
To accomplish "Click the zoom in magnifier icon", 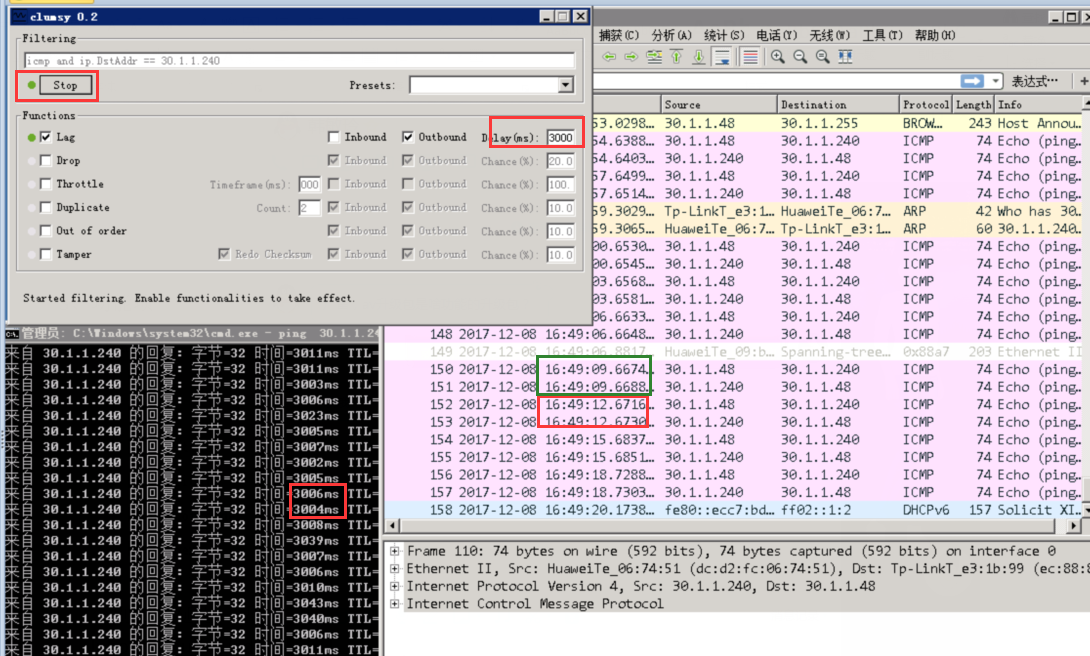I will pos(778,57).
